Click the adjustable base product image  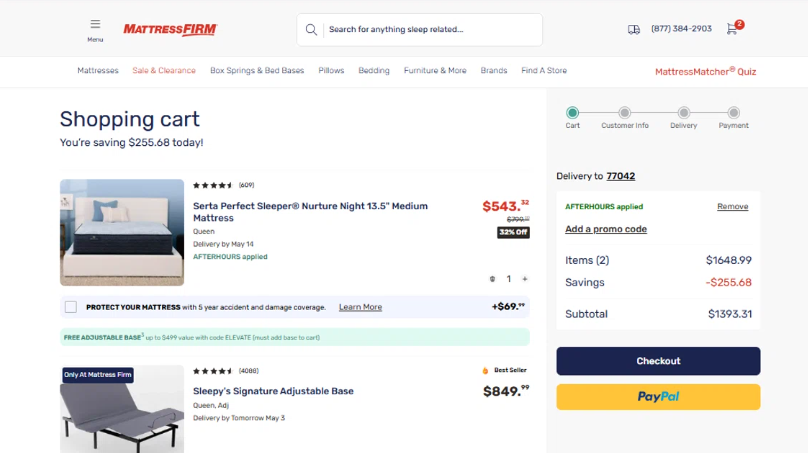[x=122, y=409]
